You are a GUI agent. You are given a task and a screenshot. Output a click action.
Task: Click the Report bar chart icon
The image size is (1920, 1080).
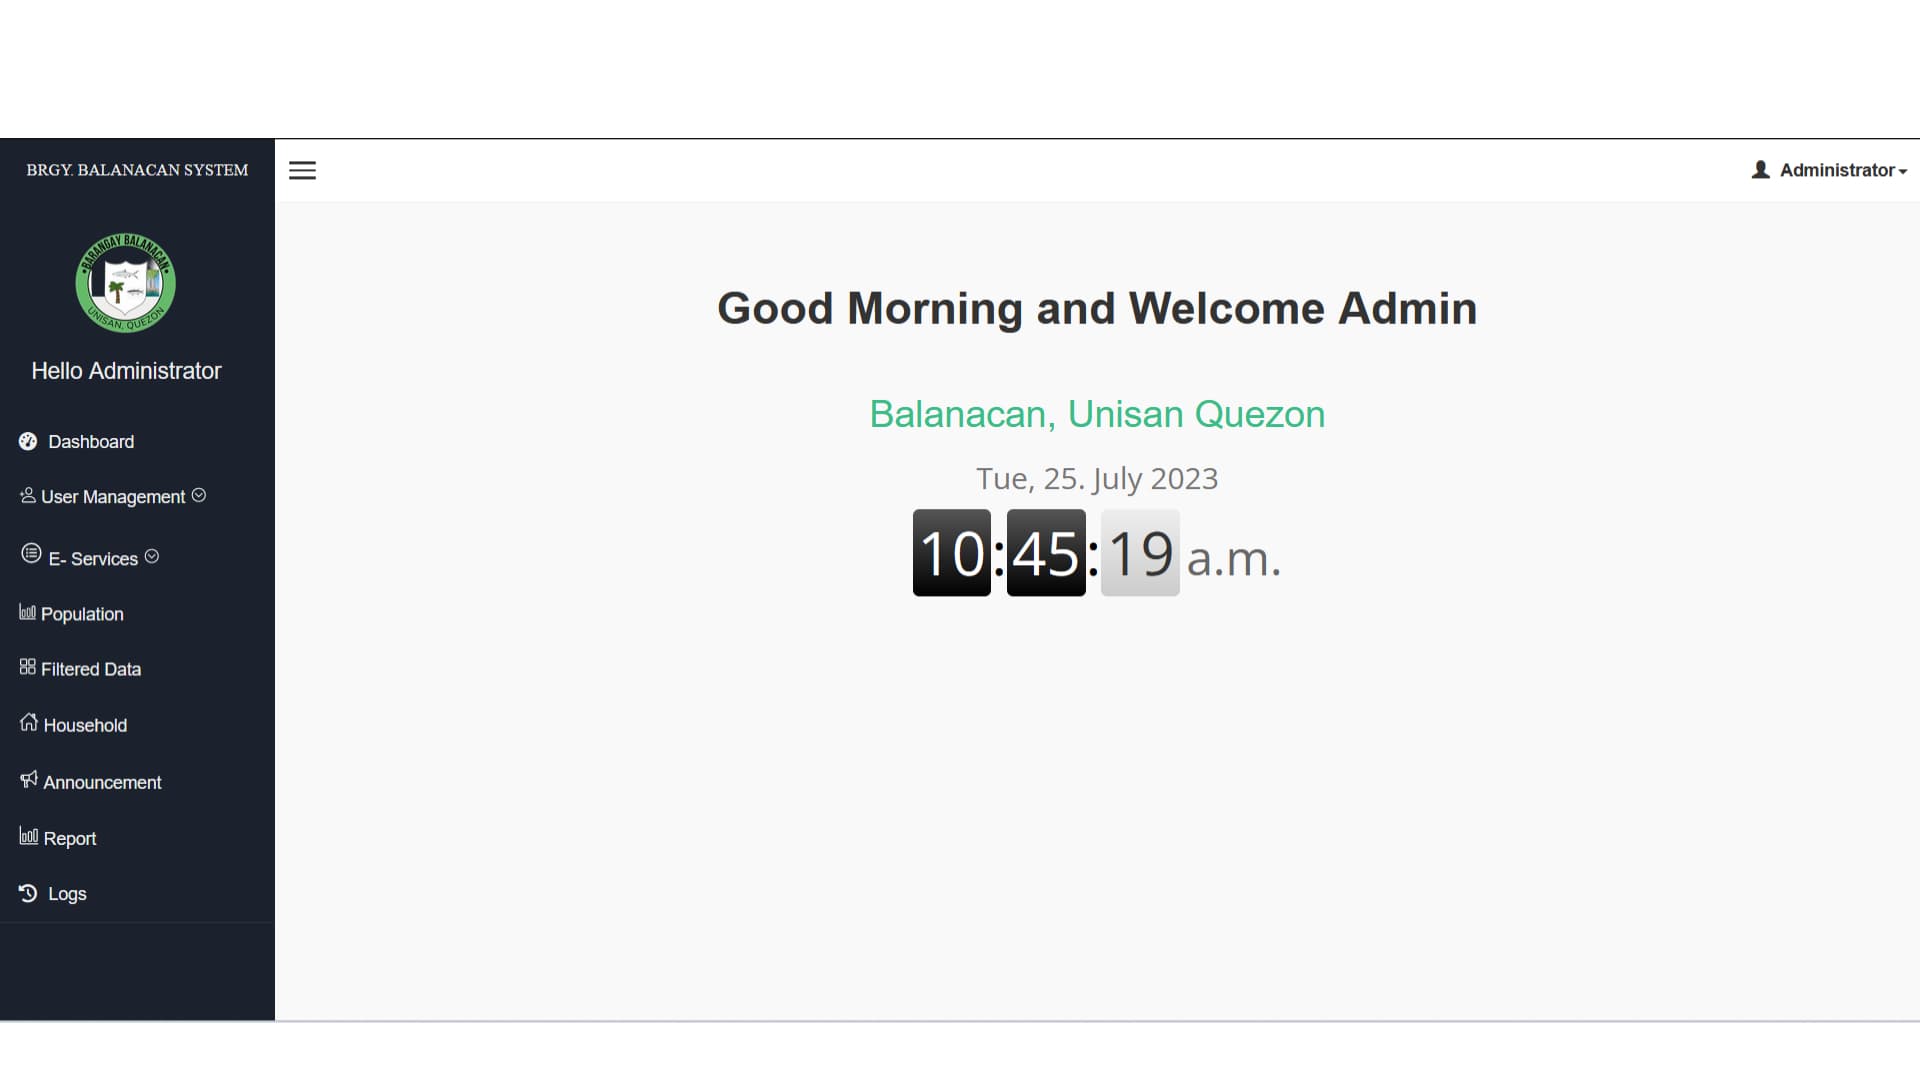[29, 836]
